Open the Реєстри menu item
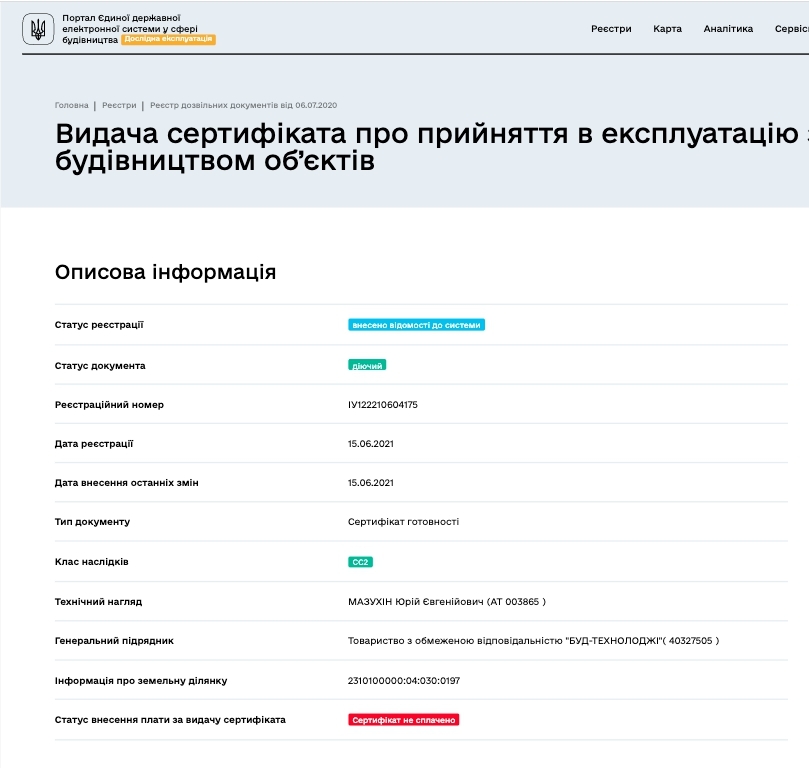 611,29
